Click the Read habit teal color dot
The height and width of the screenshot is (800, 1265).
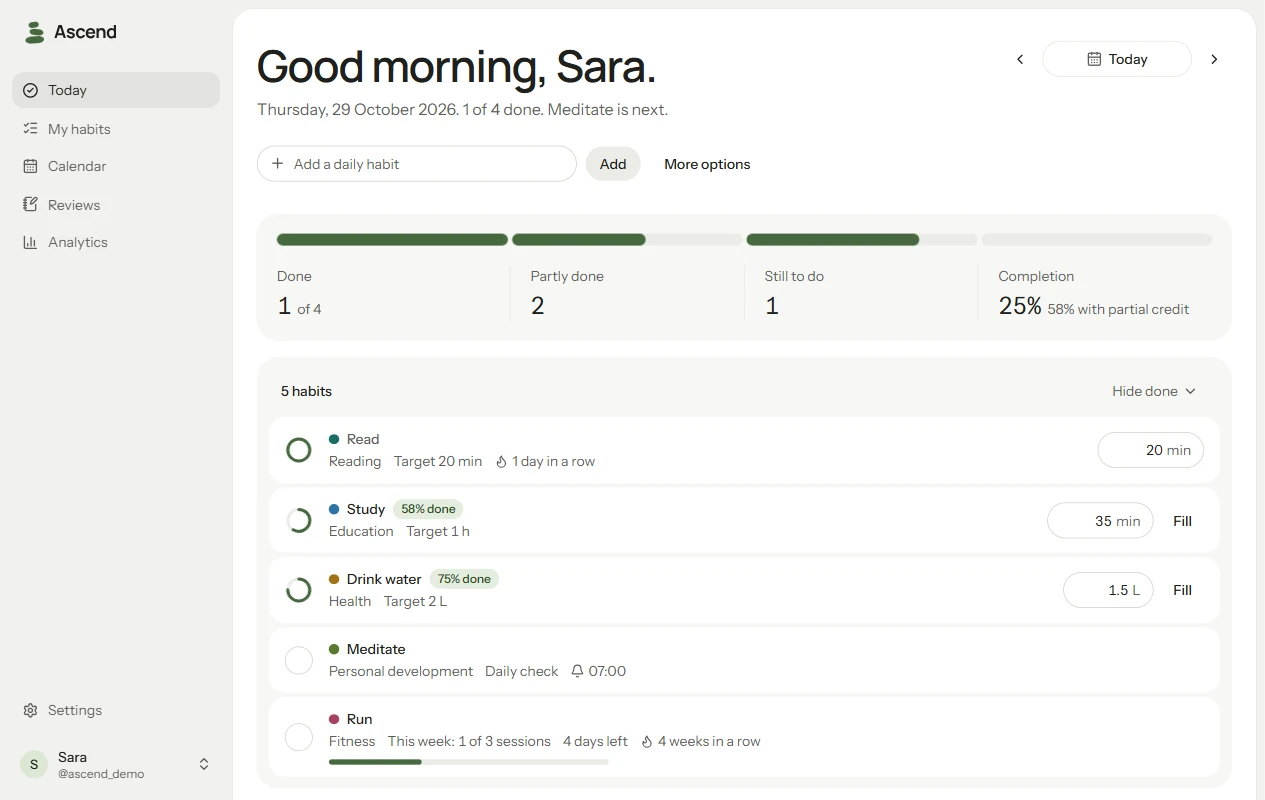tap(334, 439)
